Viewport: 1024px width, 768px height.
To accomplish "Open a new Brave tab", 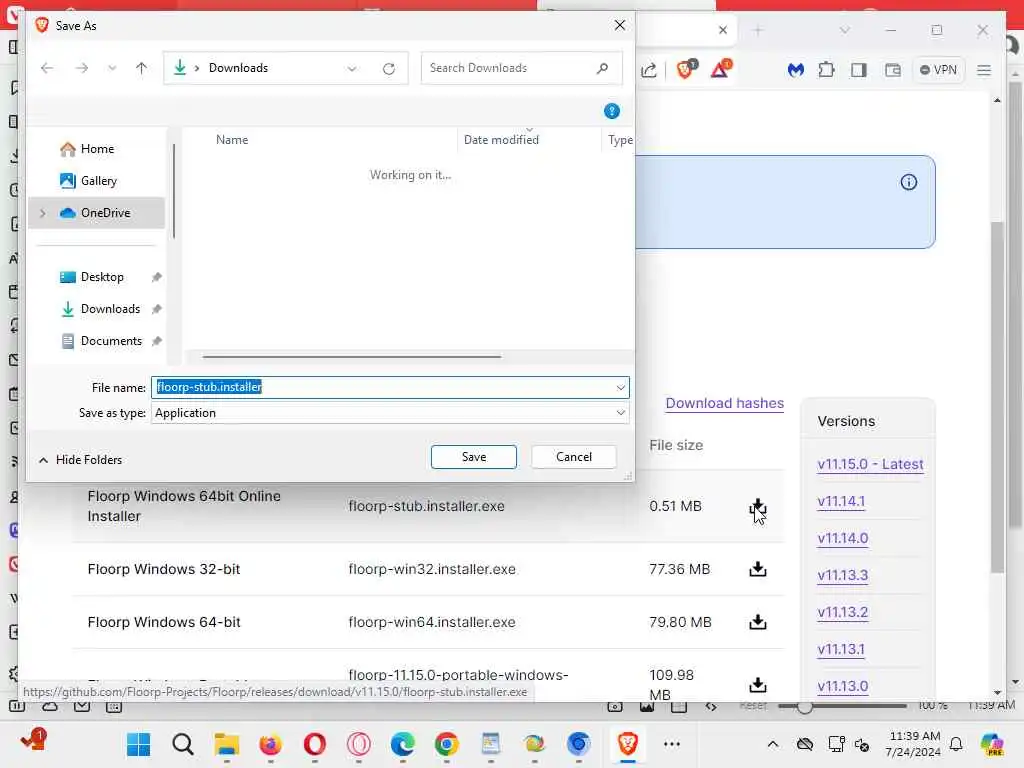I will tap(758, 30).
